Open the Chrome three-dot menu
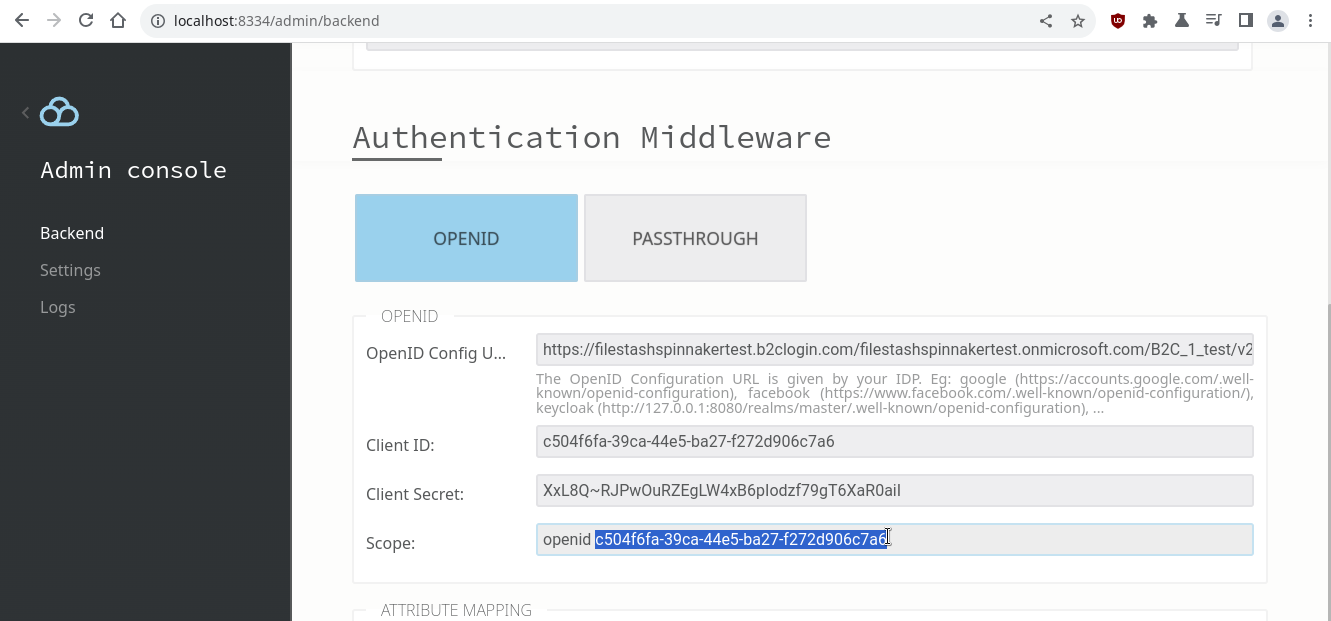This screenshot has height=621, width=1331. (x=1310, y=20)
